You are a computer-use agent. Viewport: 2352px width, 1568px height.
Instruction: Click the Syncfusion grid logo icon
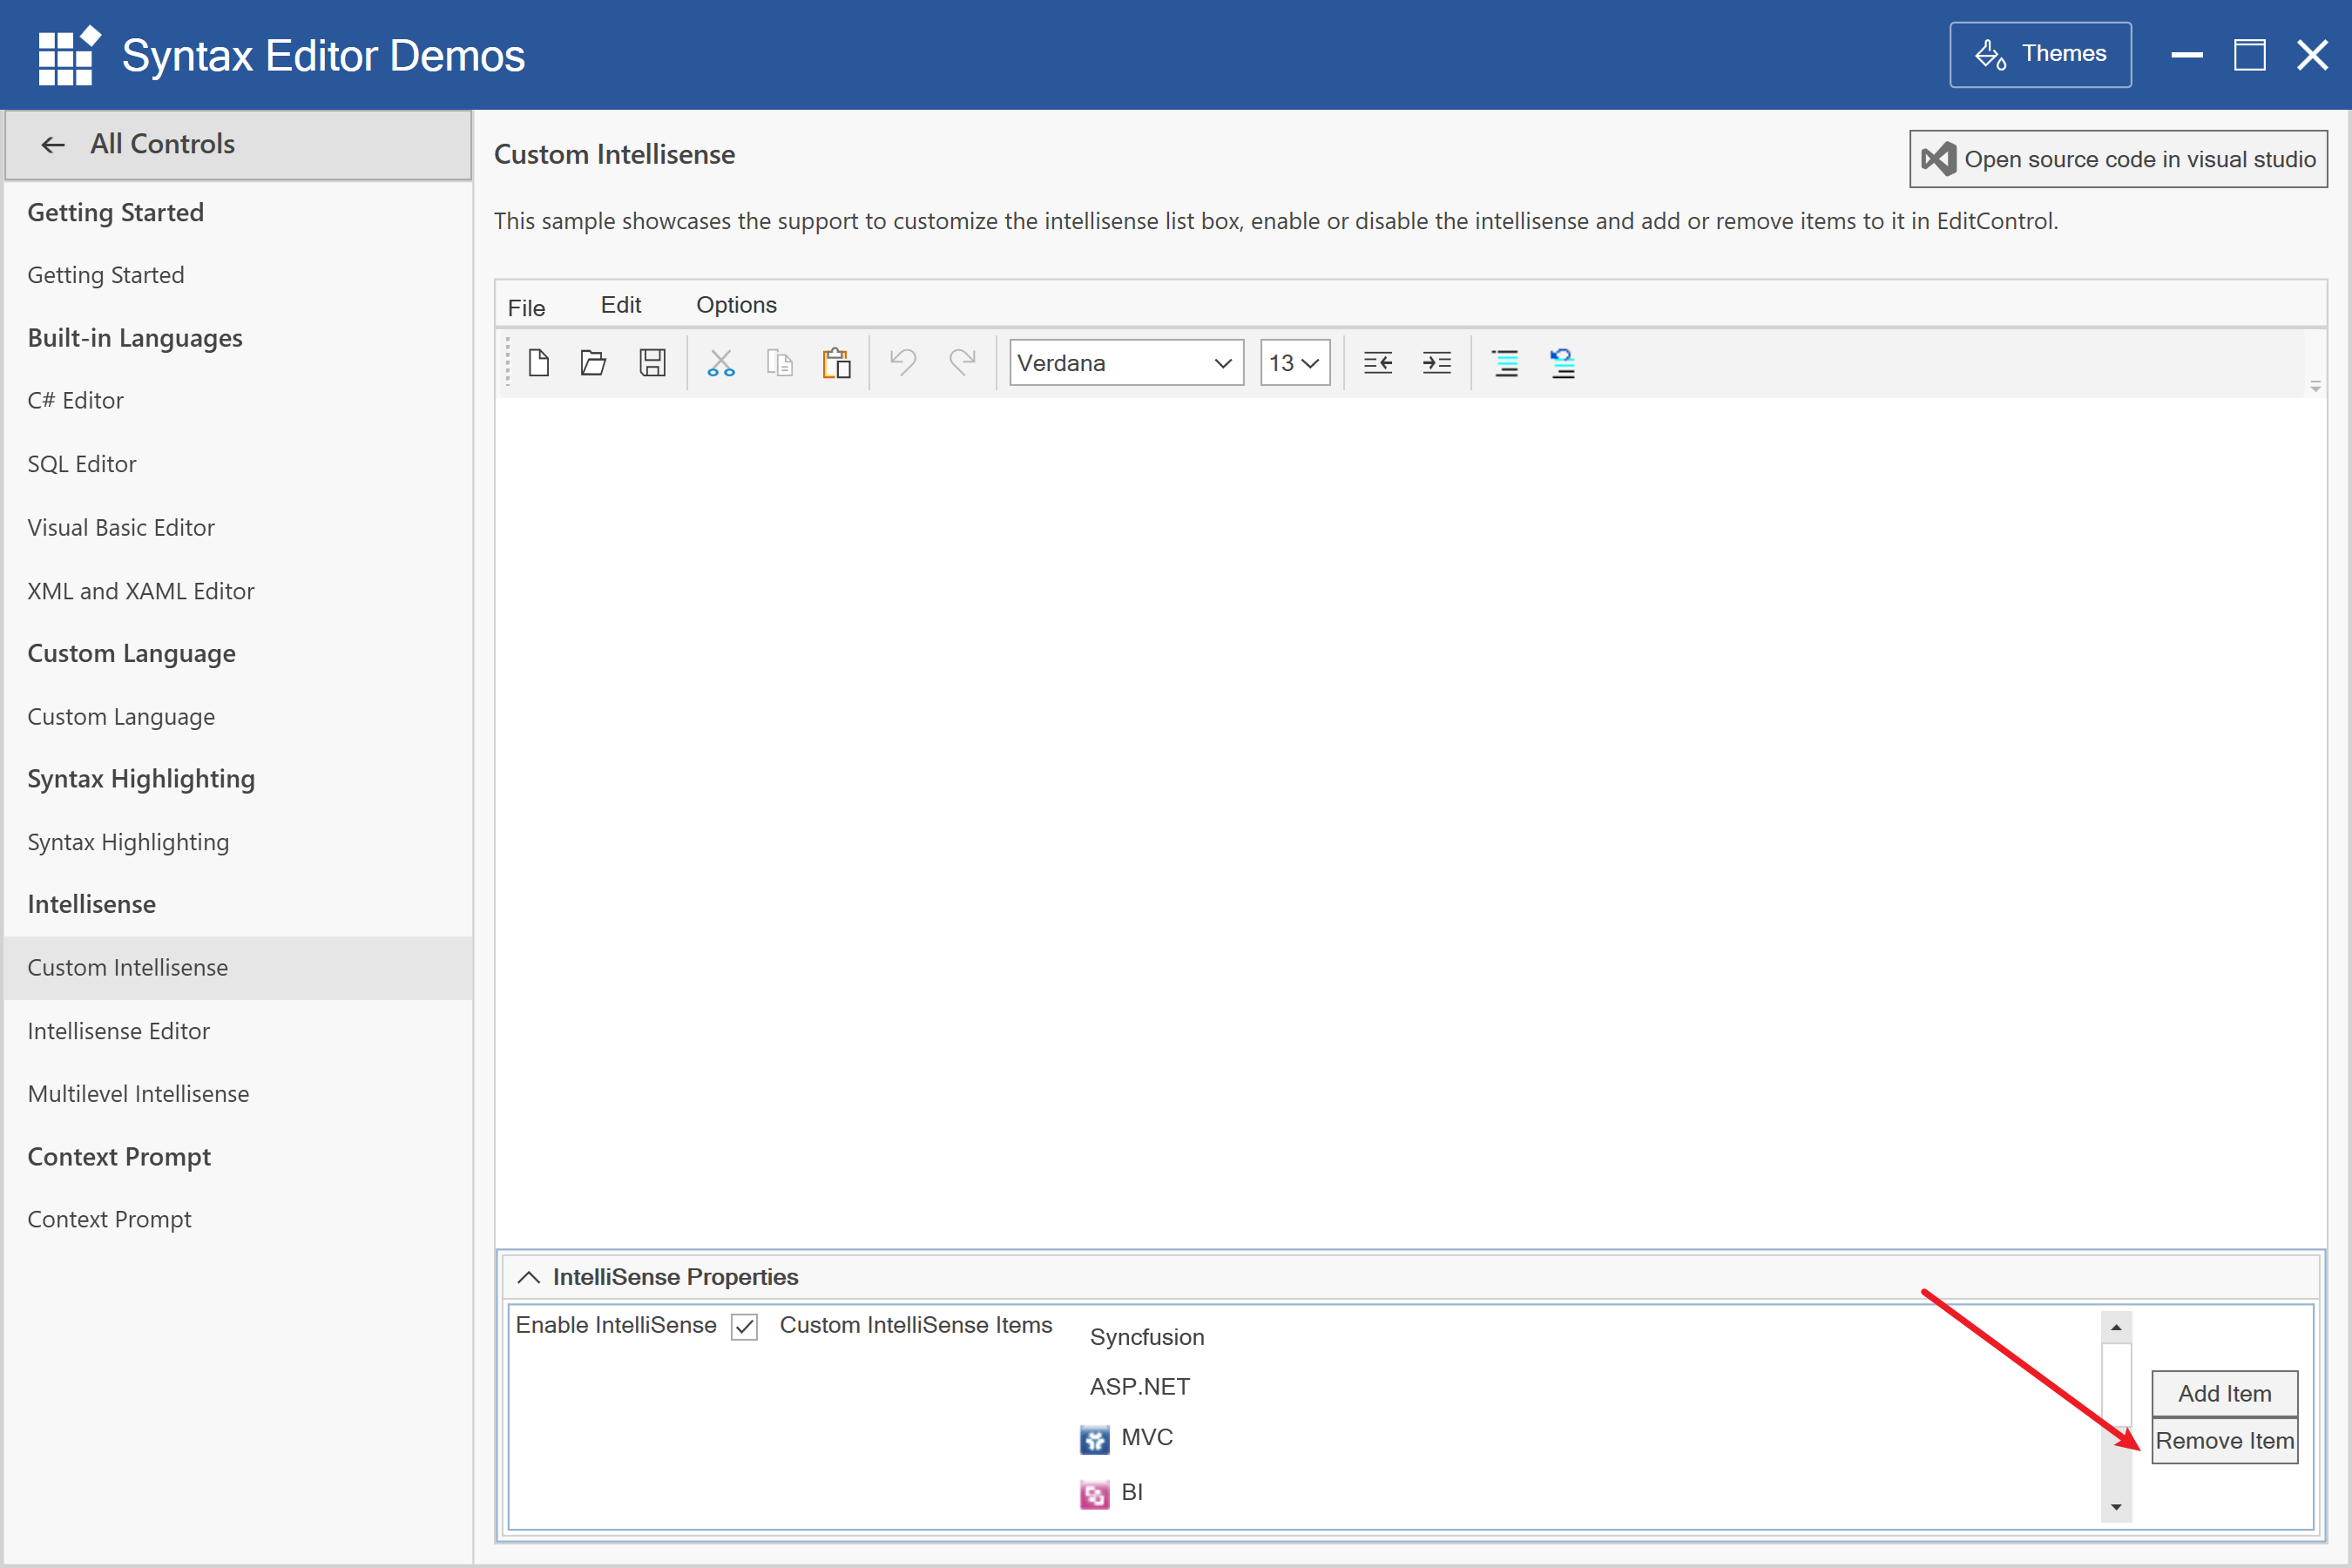[69, 56]
